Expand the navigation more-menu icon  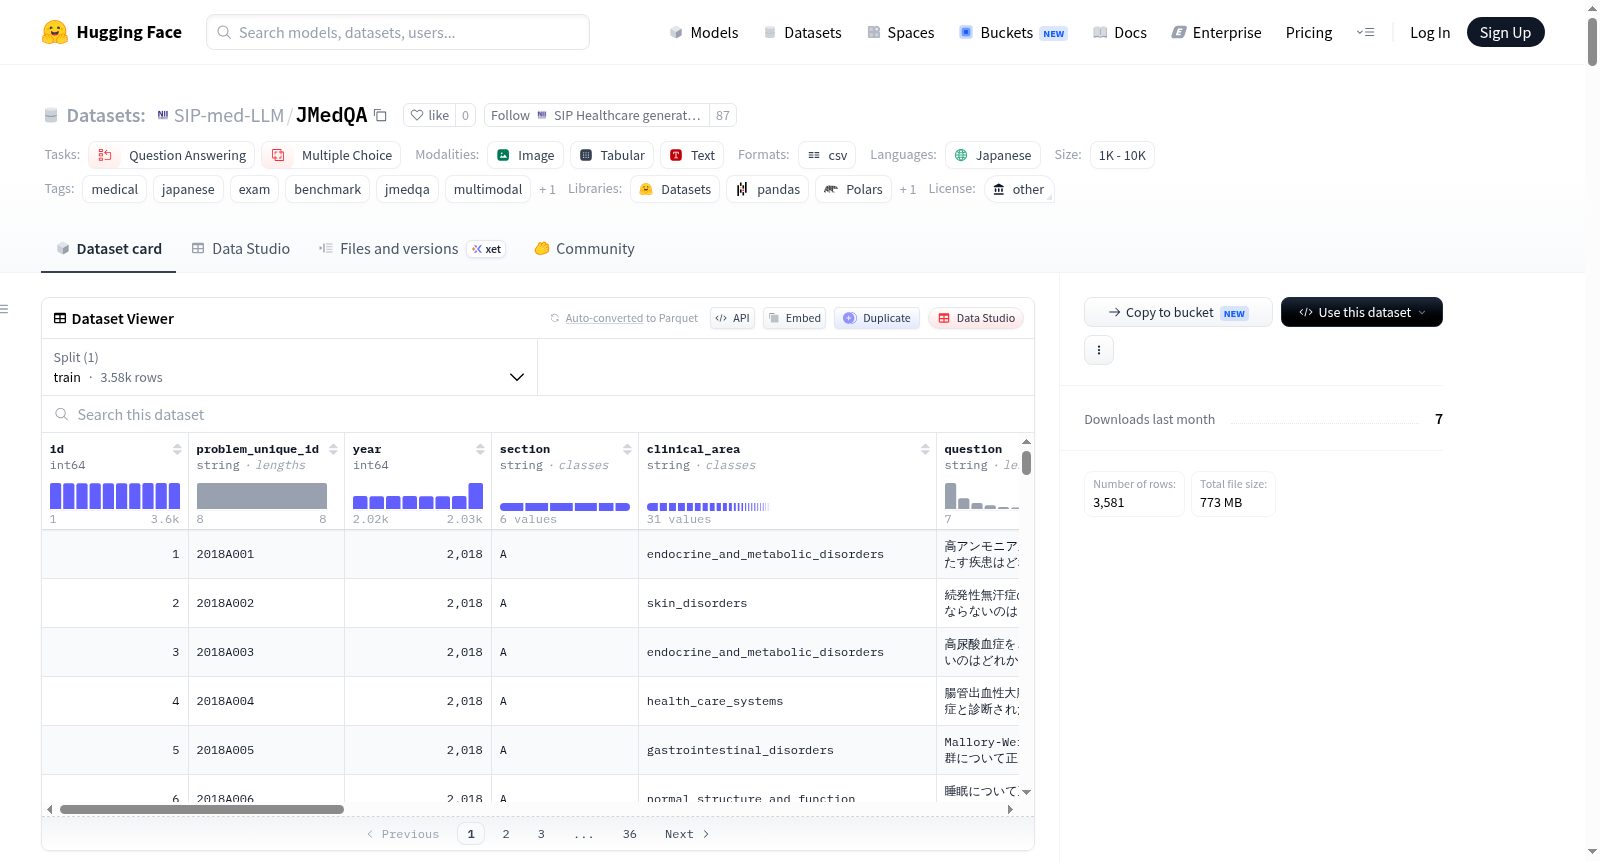tap(1365, 32)
